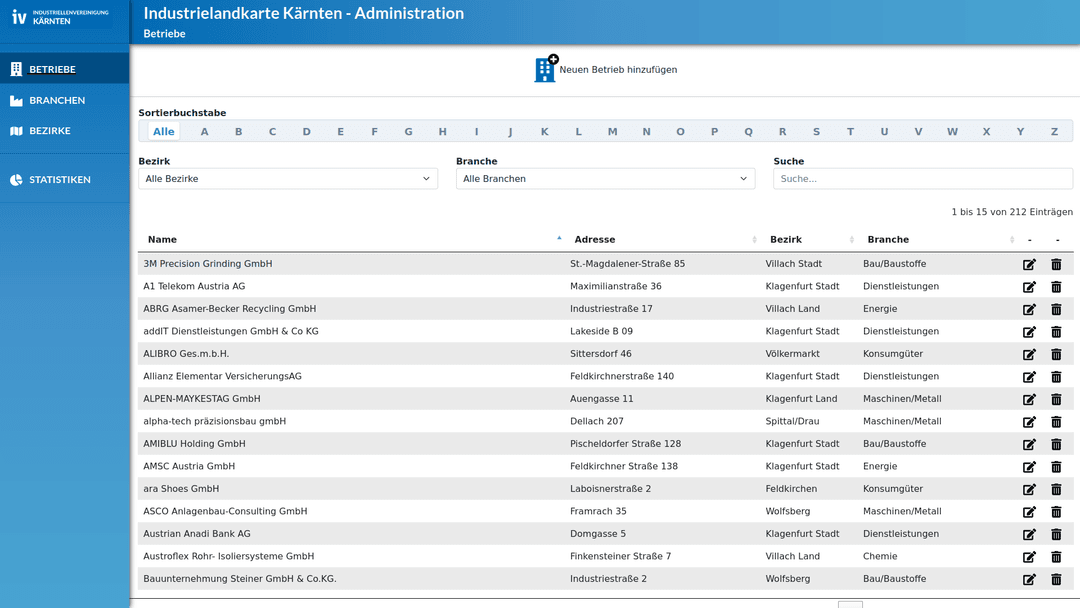Click the address Lakeside B 09
The height and width of the screenshot is (608, 1080).
[x=601, y=331]
